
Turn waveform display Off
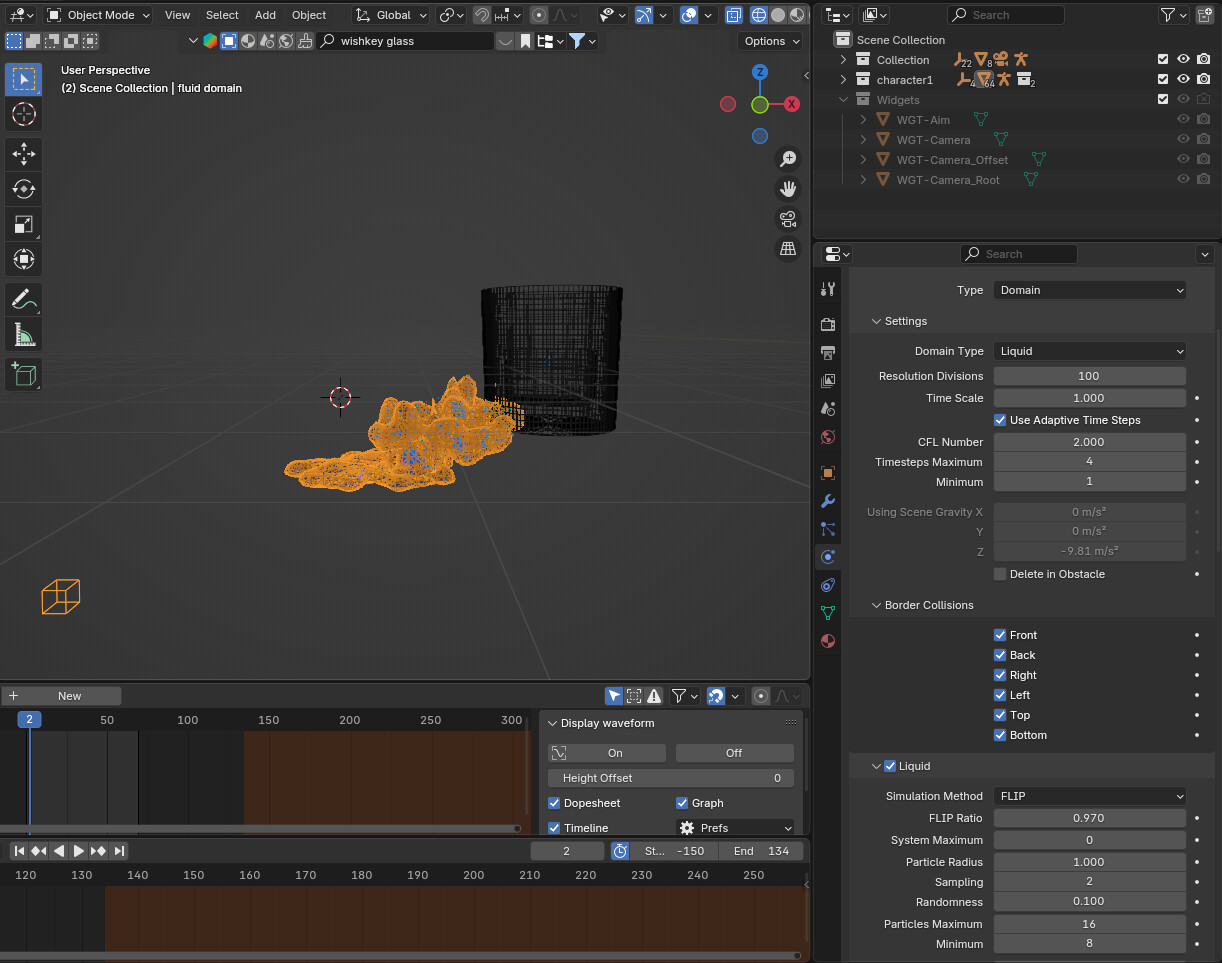pos(735,753)
